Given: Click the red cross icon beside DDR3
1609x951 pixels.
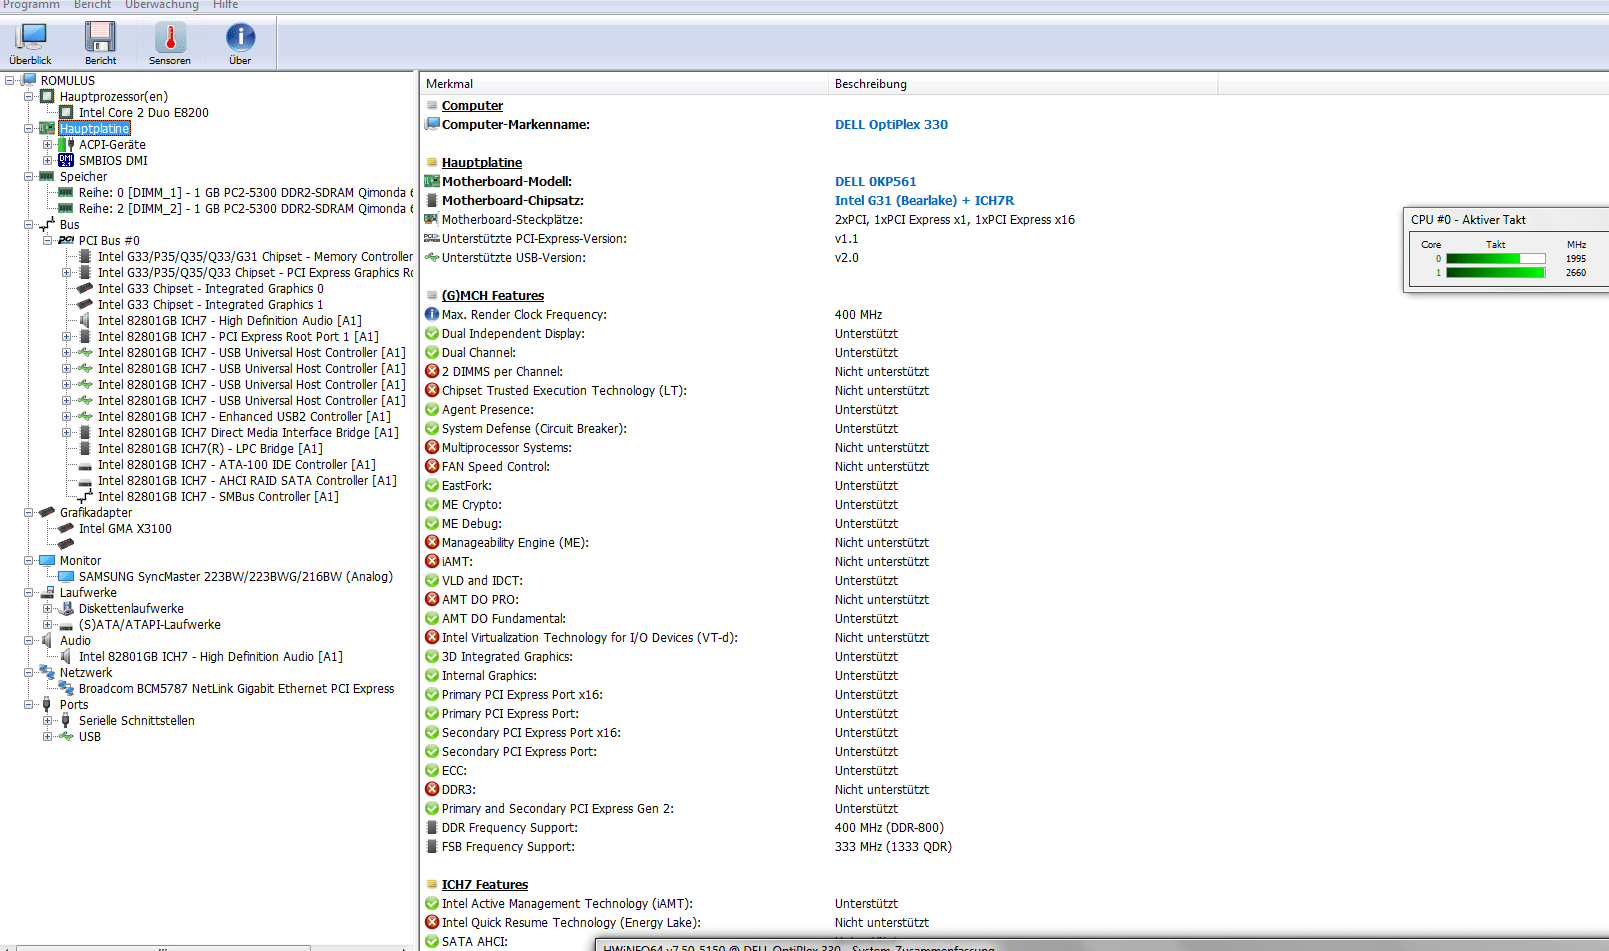Looking at the screenshot, I should click(432, 789).
